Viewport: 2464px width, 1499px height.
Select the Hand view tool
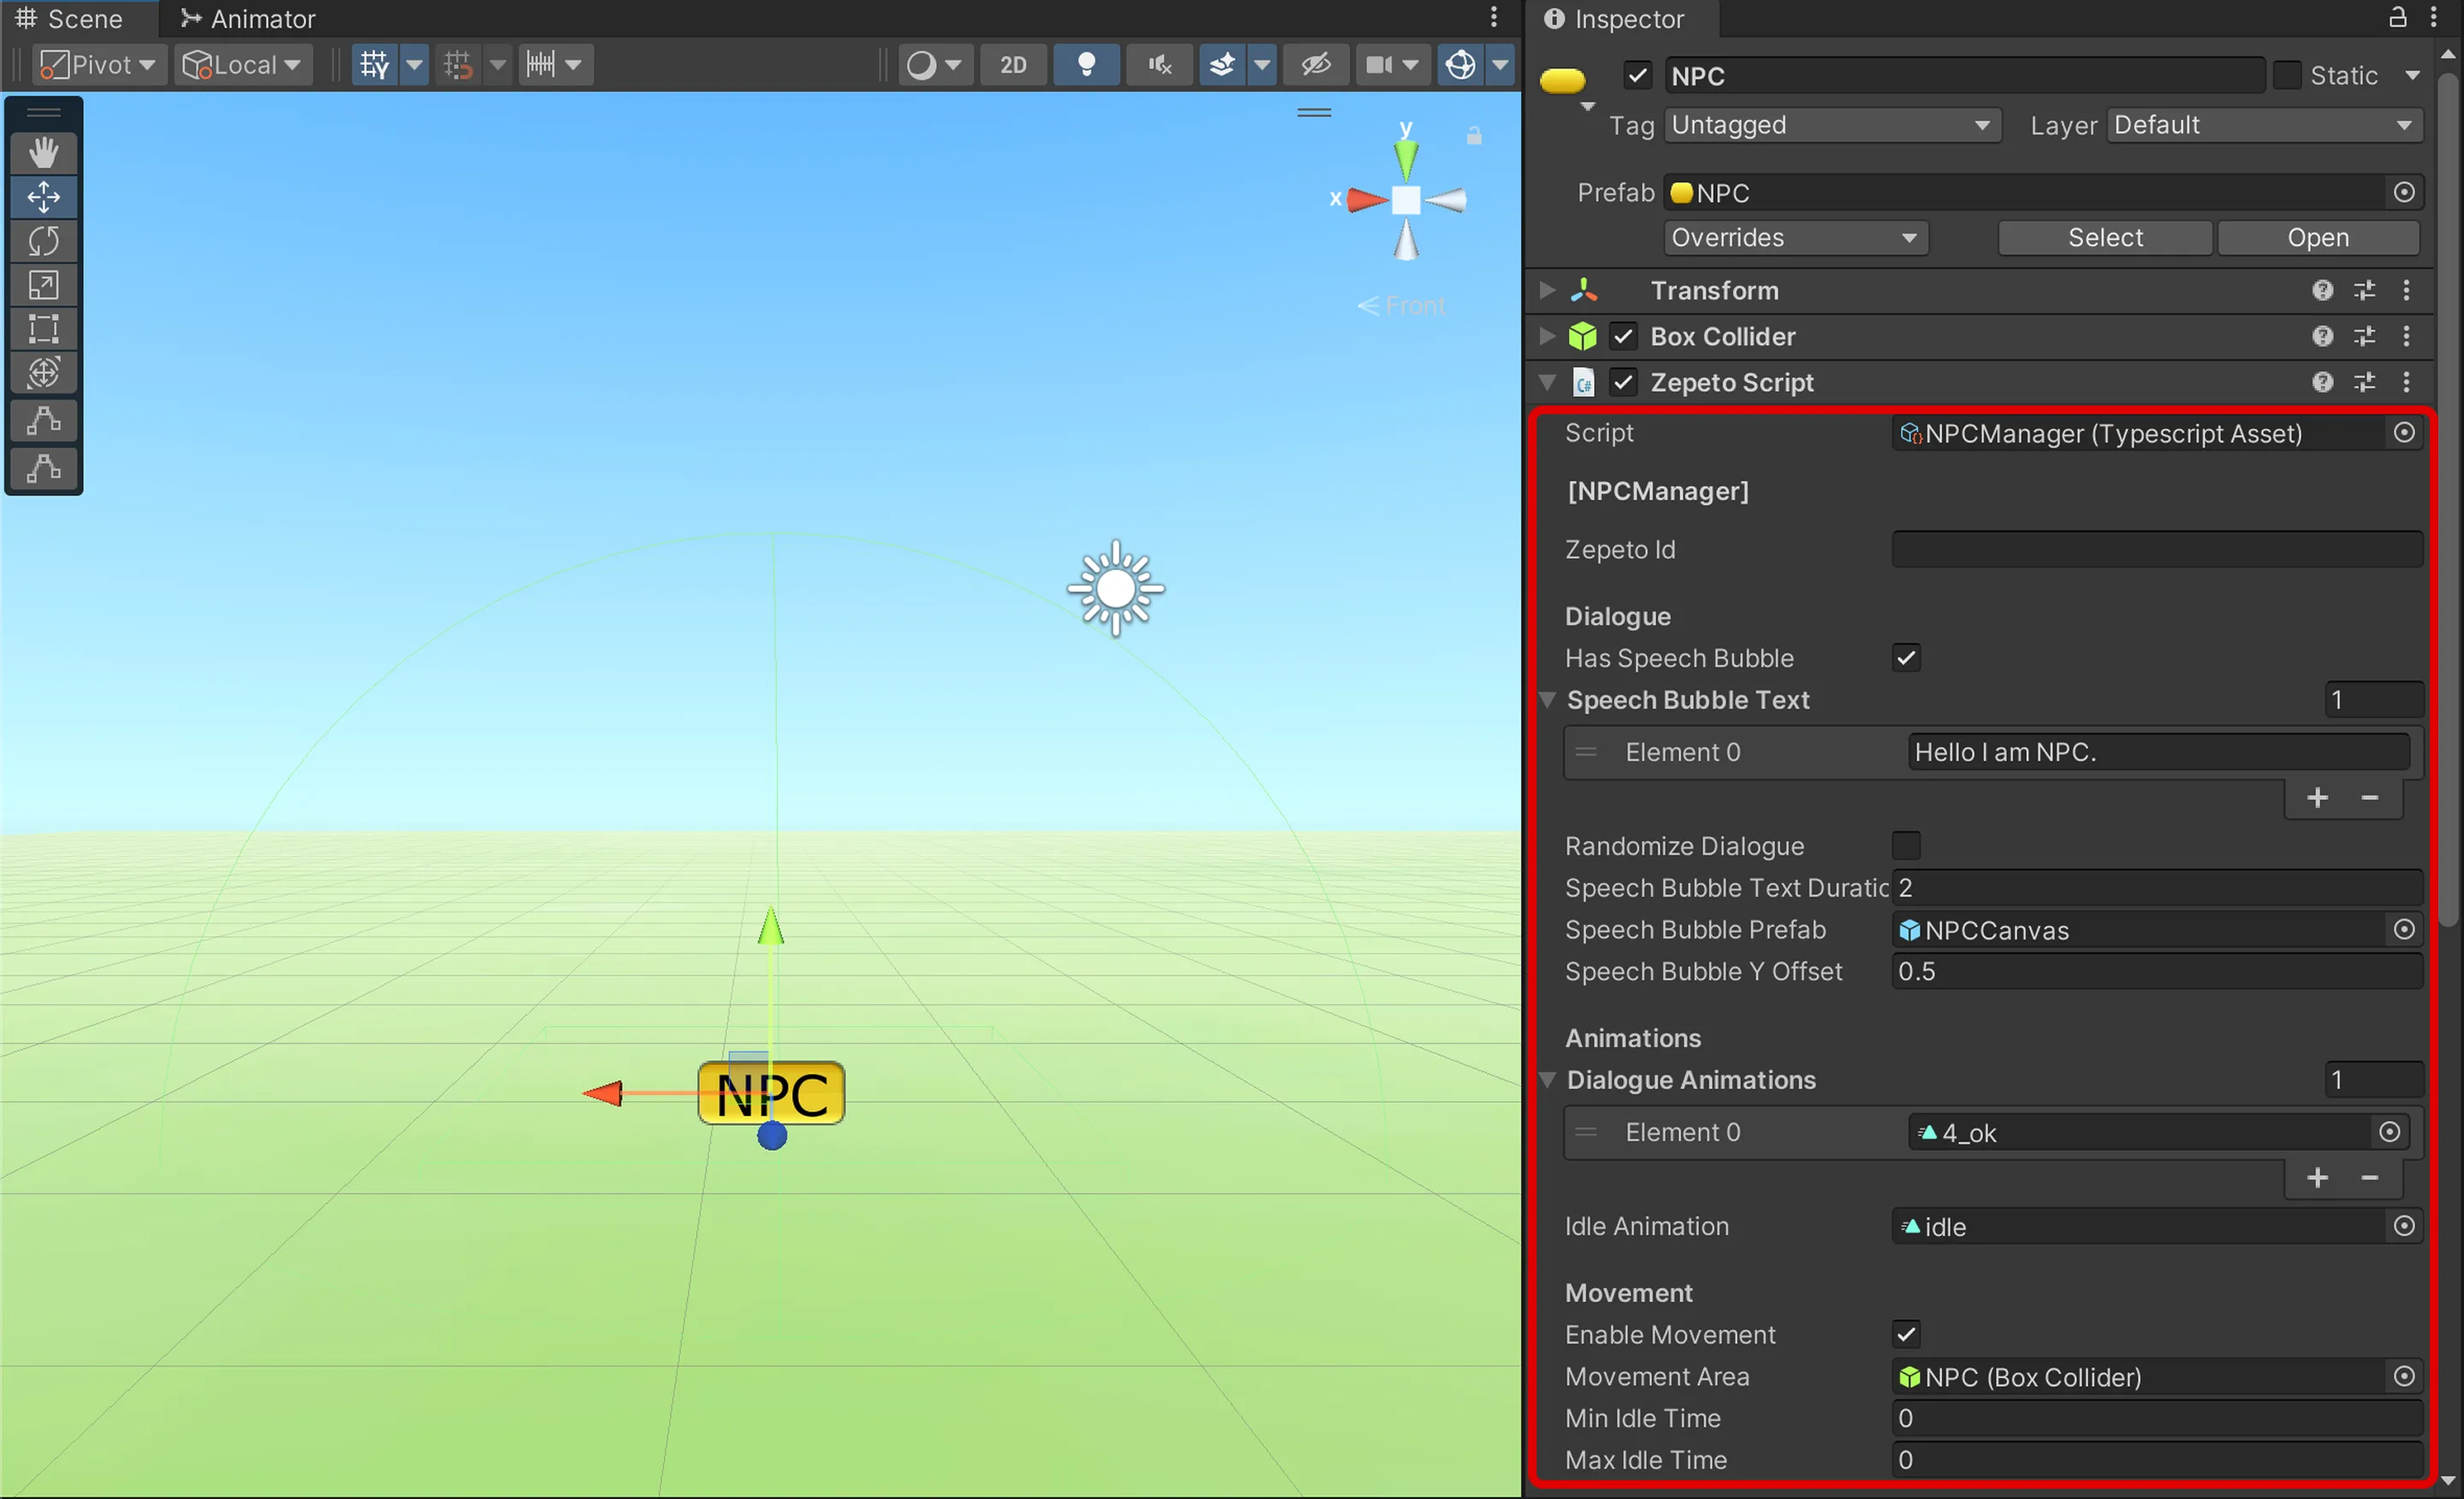pyautogui.click(x=43, y=152)
